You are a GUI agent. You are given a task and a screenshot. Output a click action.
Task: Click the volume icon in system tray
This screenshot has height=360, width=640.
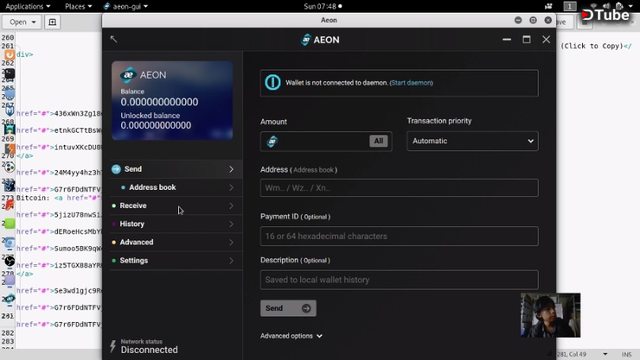(607, 6)
